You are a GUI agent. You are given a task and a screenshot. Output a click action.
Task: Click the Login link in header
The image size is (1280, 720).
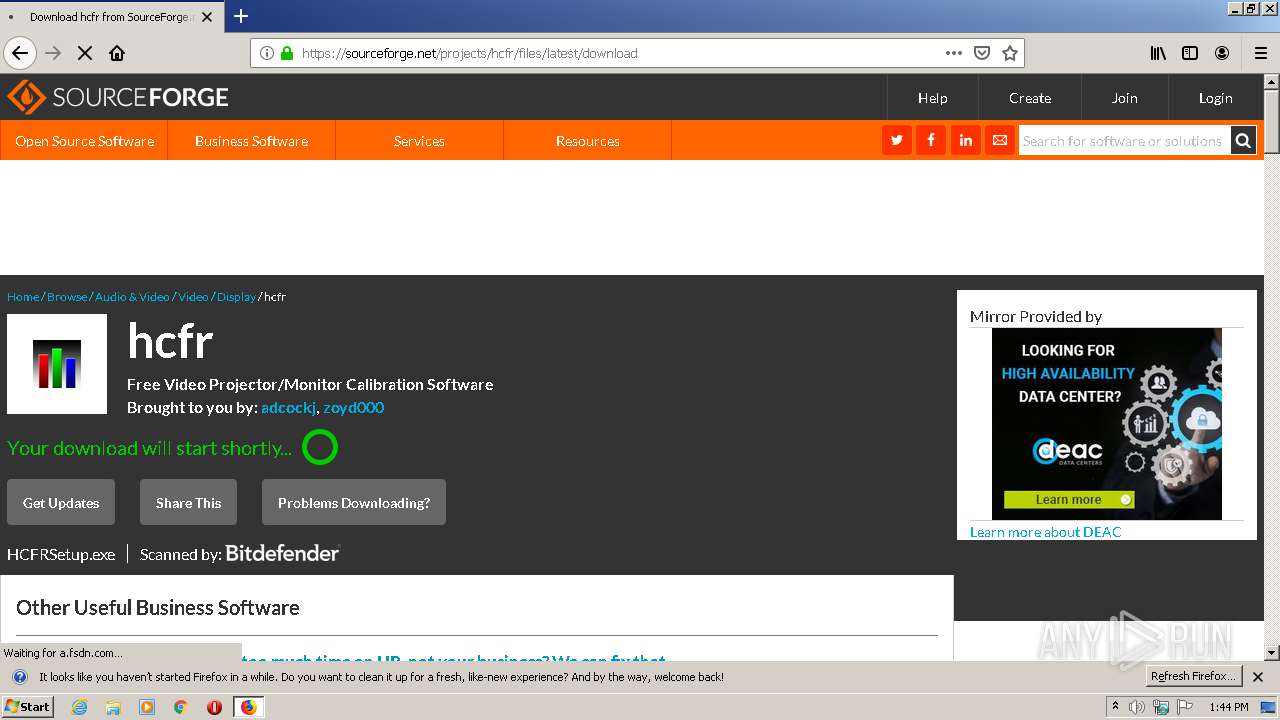(1216, 98)
